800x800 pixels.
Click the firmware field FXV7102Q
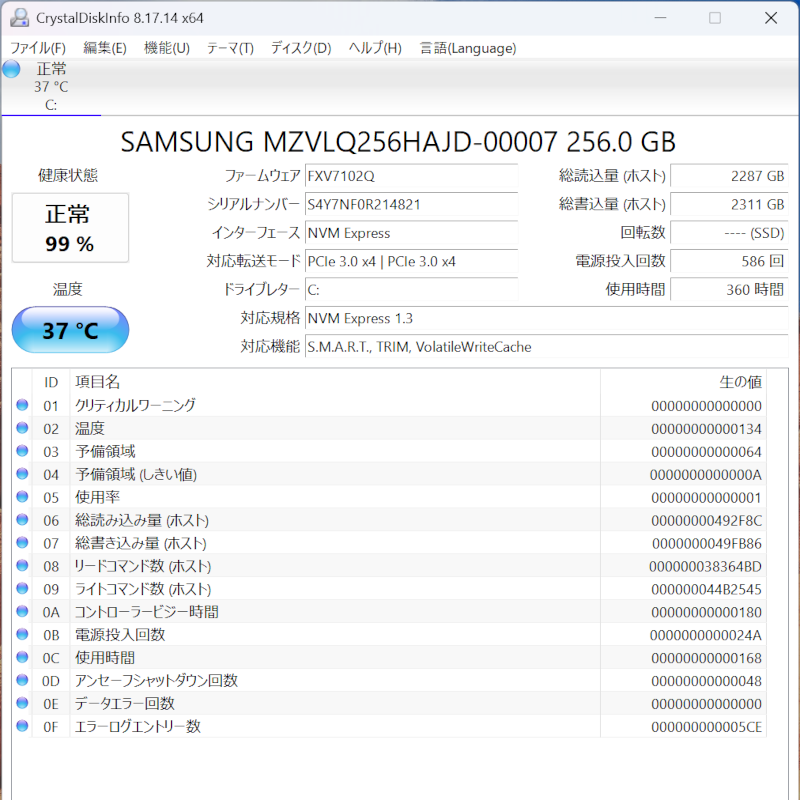(411, 176)
